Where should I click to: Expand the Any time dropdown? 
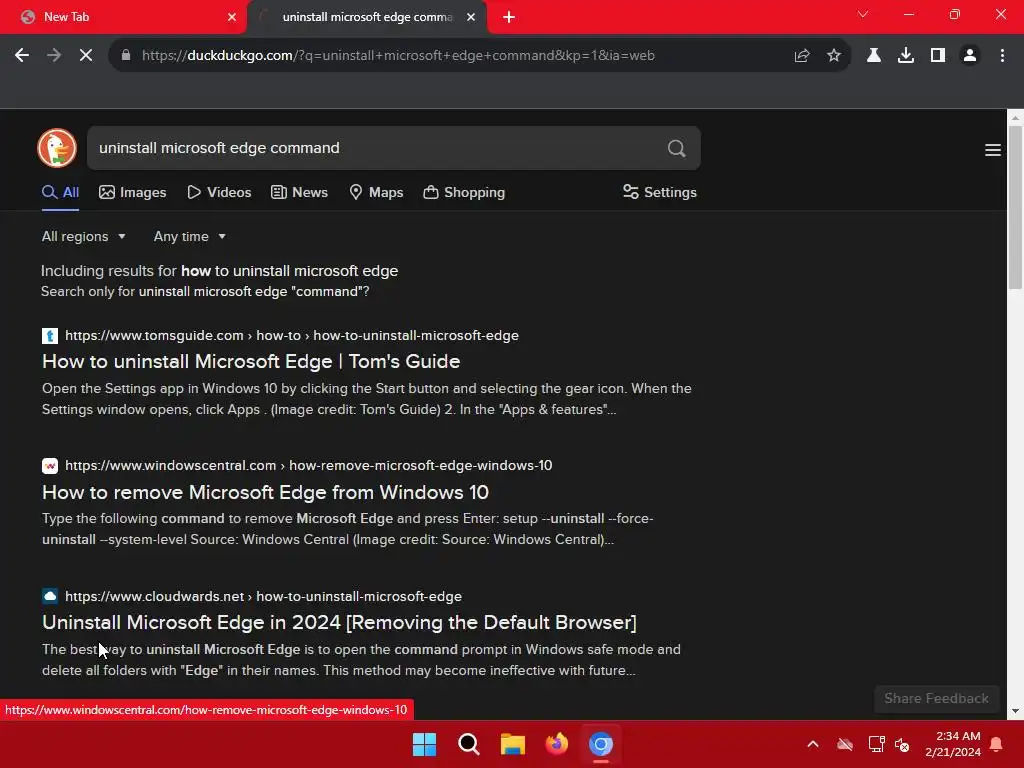[189, 236]
